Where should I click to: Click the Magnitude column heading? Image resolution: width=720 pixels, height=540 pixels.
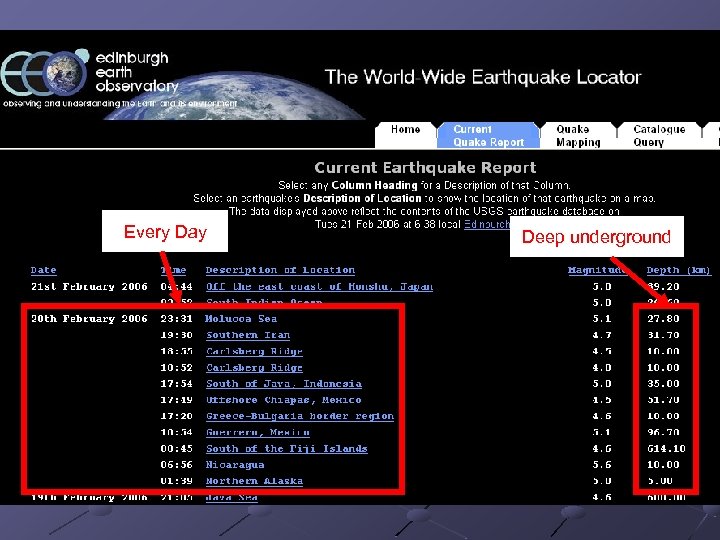(596, 270)
